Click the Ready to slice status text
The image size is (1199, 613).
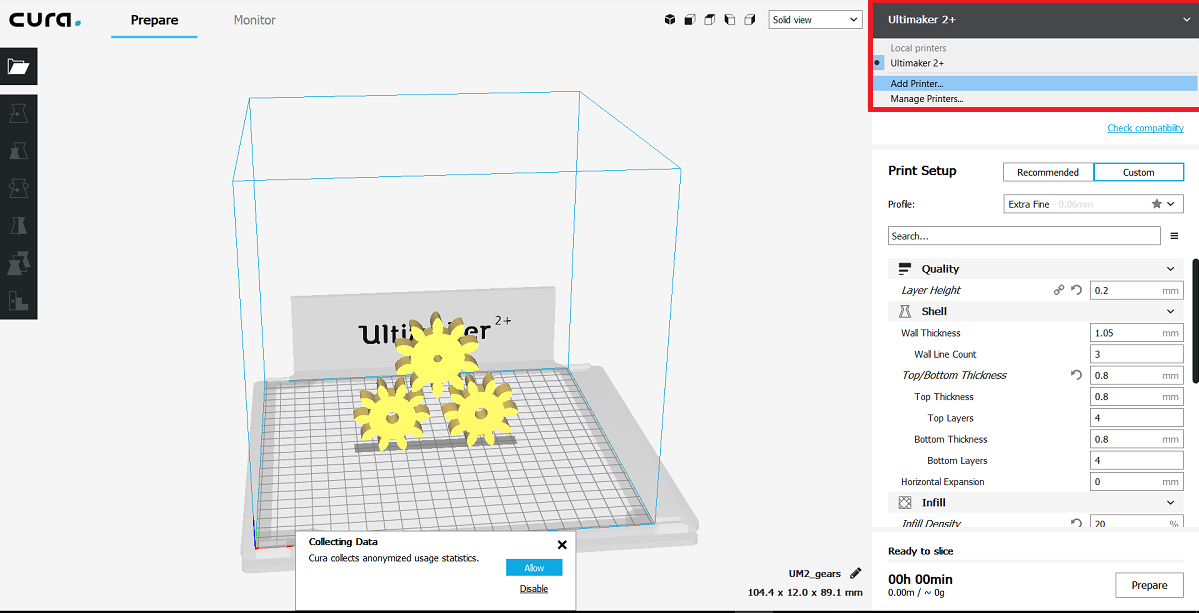tap(921, 551)
